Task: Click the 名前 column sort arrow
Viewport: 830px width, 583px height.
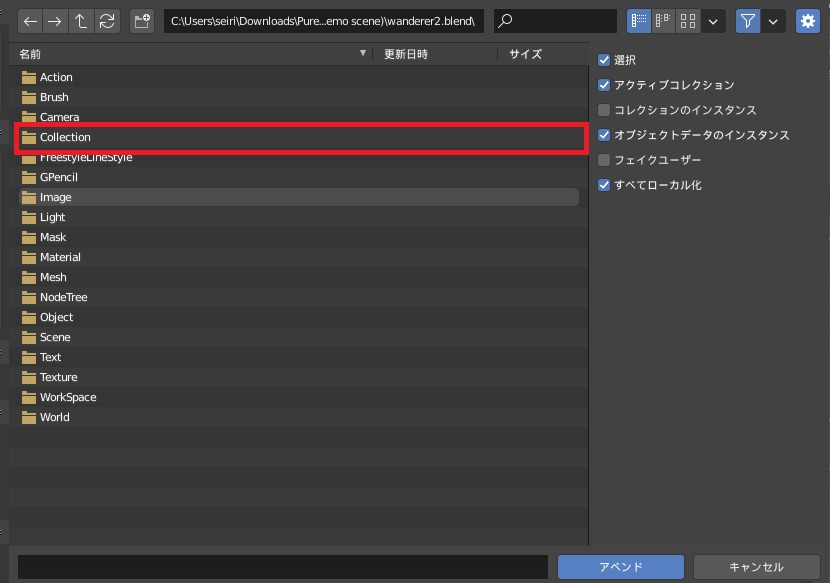Action: [365, 54]
